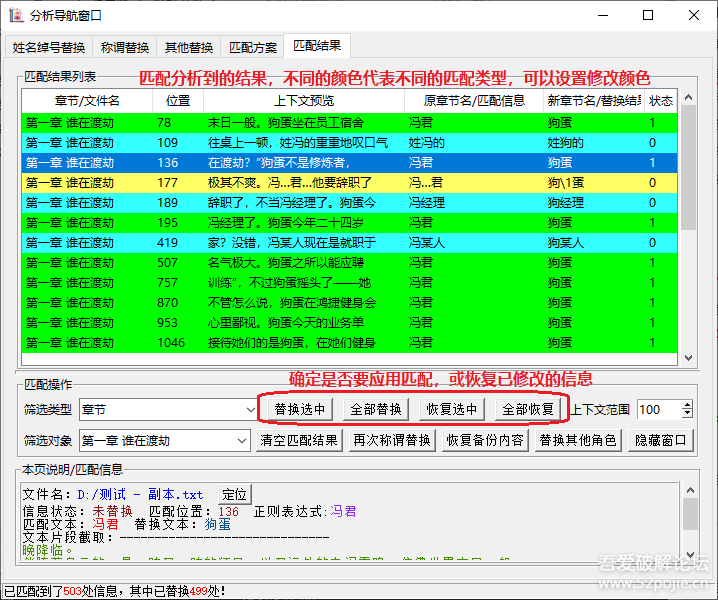718x600 pixels.
Task: Close the 分析导航窗口 window
Action: [694, 15]
